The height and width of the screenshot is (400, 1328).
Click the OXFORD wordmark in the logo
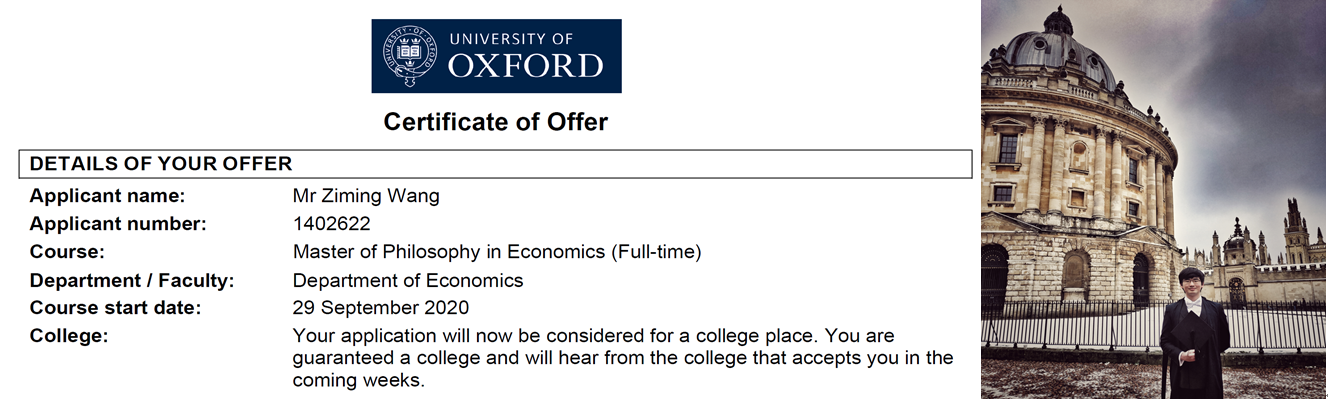[x=525, y=66]
